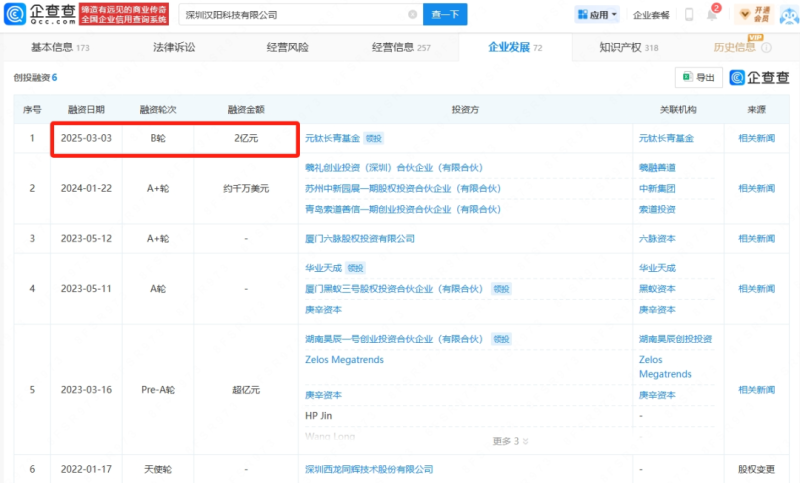Open 关联机构 link 索道投资
The width and height of the screenshot is (800, 483).
[657, 209]
